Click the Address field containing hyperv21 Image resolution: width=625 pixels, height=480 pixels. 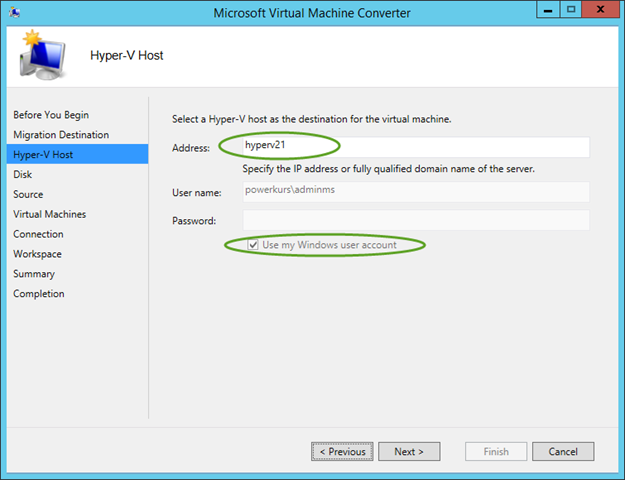point(415,147)
